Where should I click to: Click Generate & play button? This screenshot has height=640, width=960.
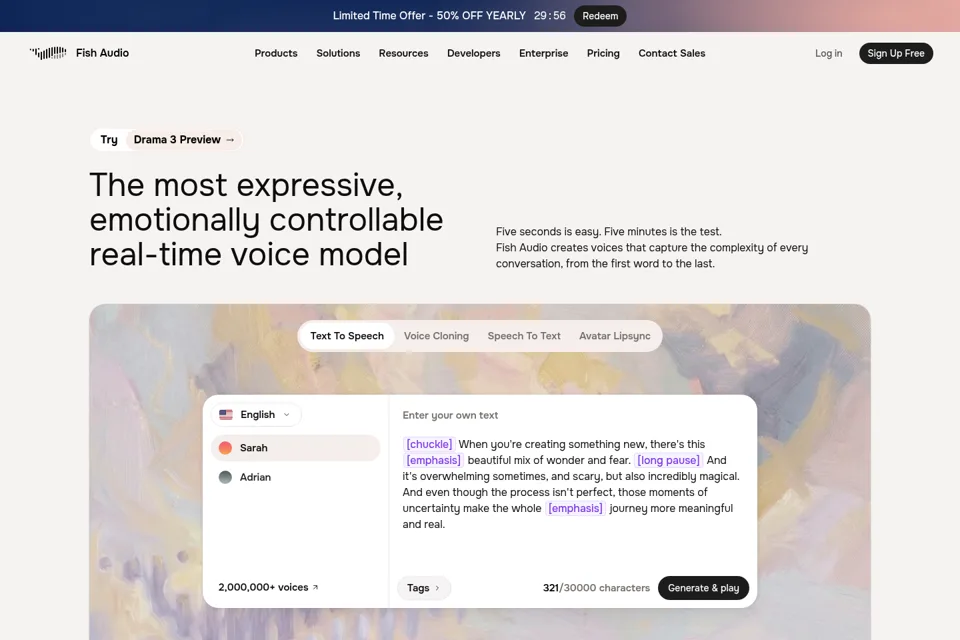pyautogui.click(x=703, y=588)
